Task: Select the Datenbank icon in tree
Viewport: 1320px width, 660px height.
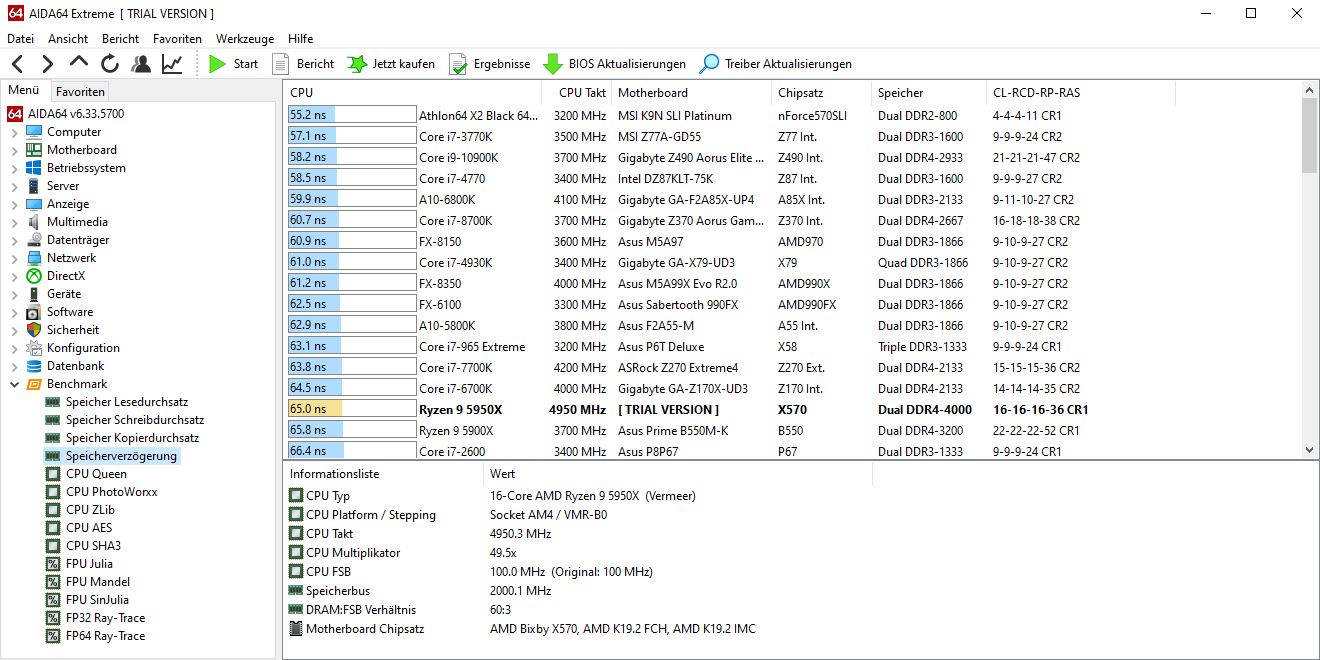Action: coord(34,366)
